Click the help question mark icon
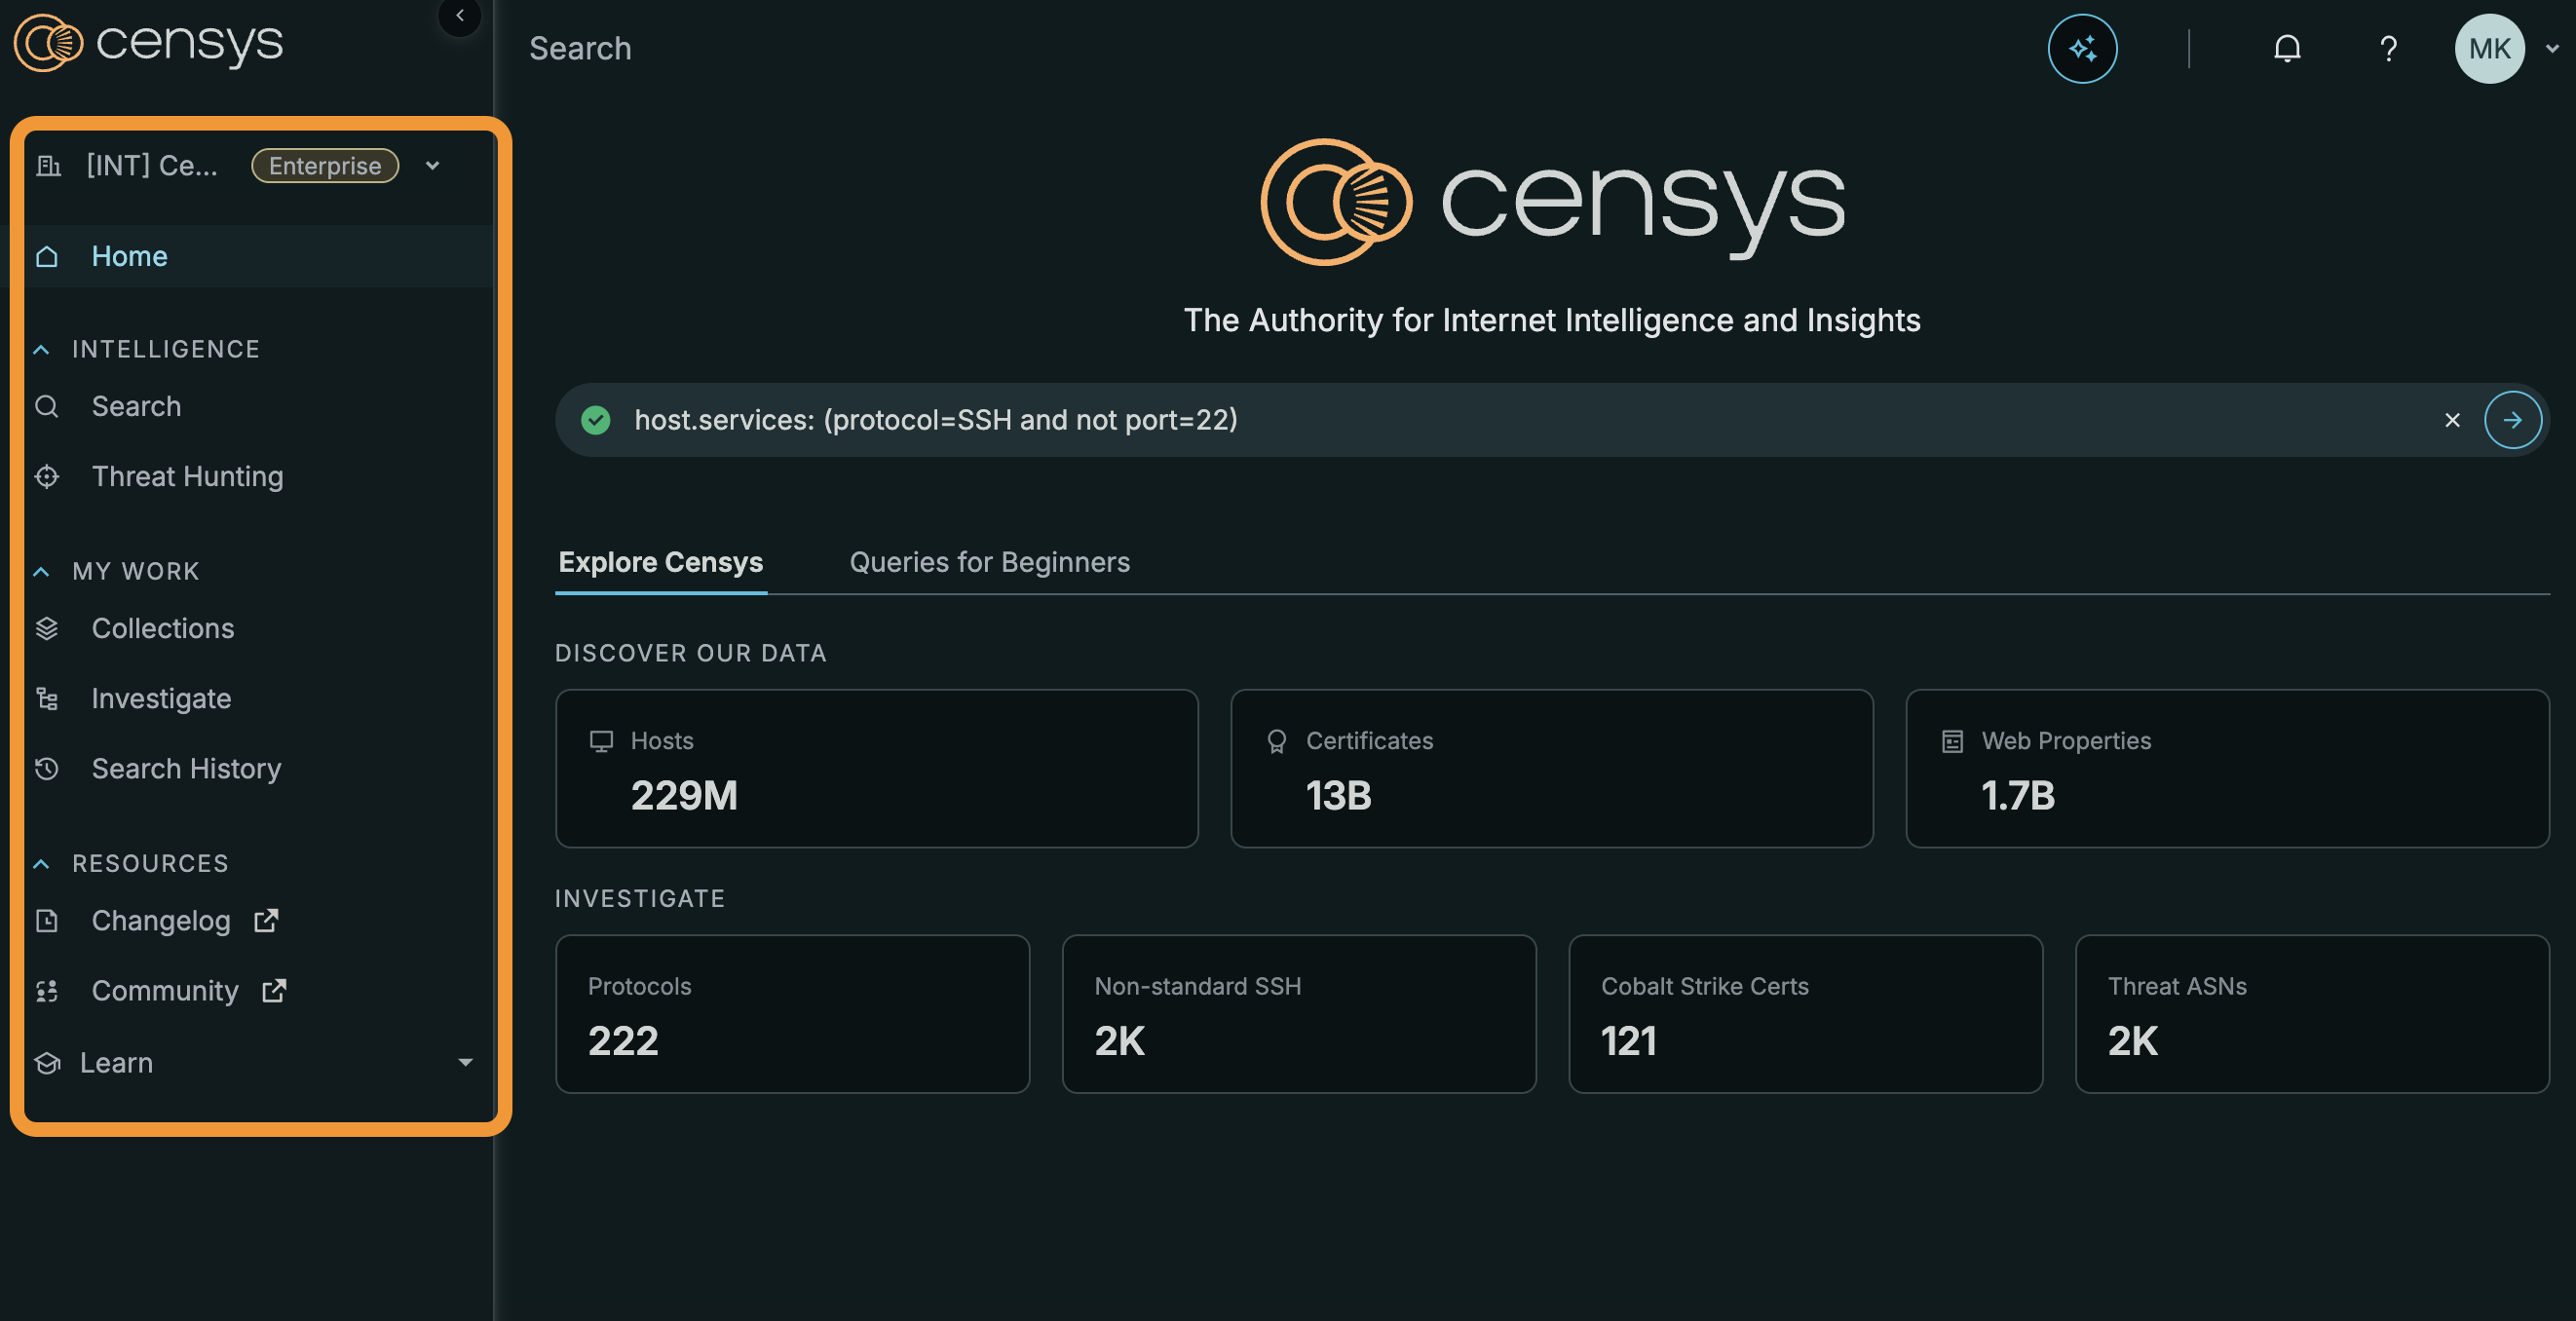This screenshot has width=2576, height=1321. click(x=2388, y=48)
